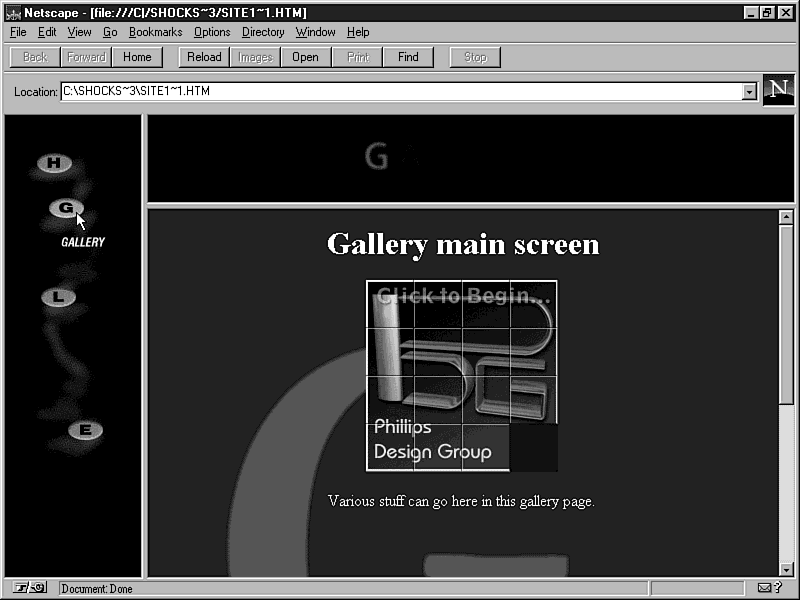Open the Edit menu
This screenshot has height=600, width=800.
[x=47, y=32]
